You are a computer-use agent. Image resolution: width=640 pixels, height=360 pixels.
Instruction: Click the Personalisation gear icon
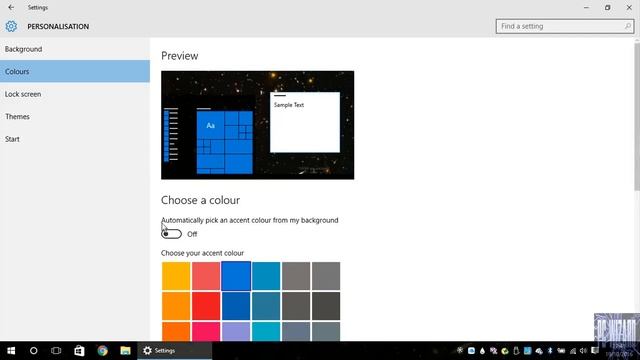click(x=11, y=27)
